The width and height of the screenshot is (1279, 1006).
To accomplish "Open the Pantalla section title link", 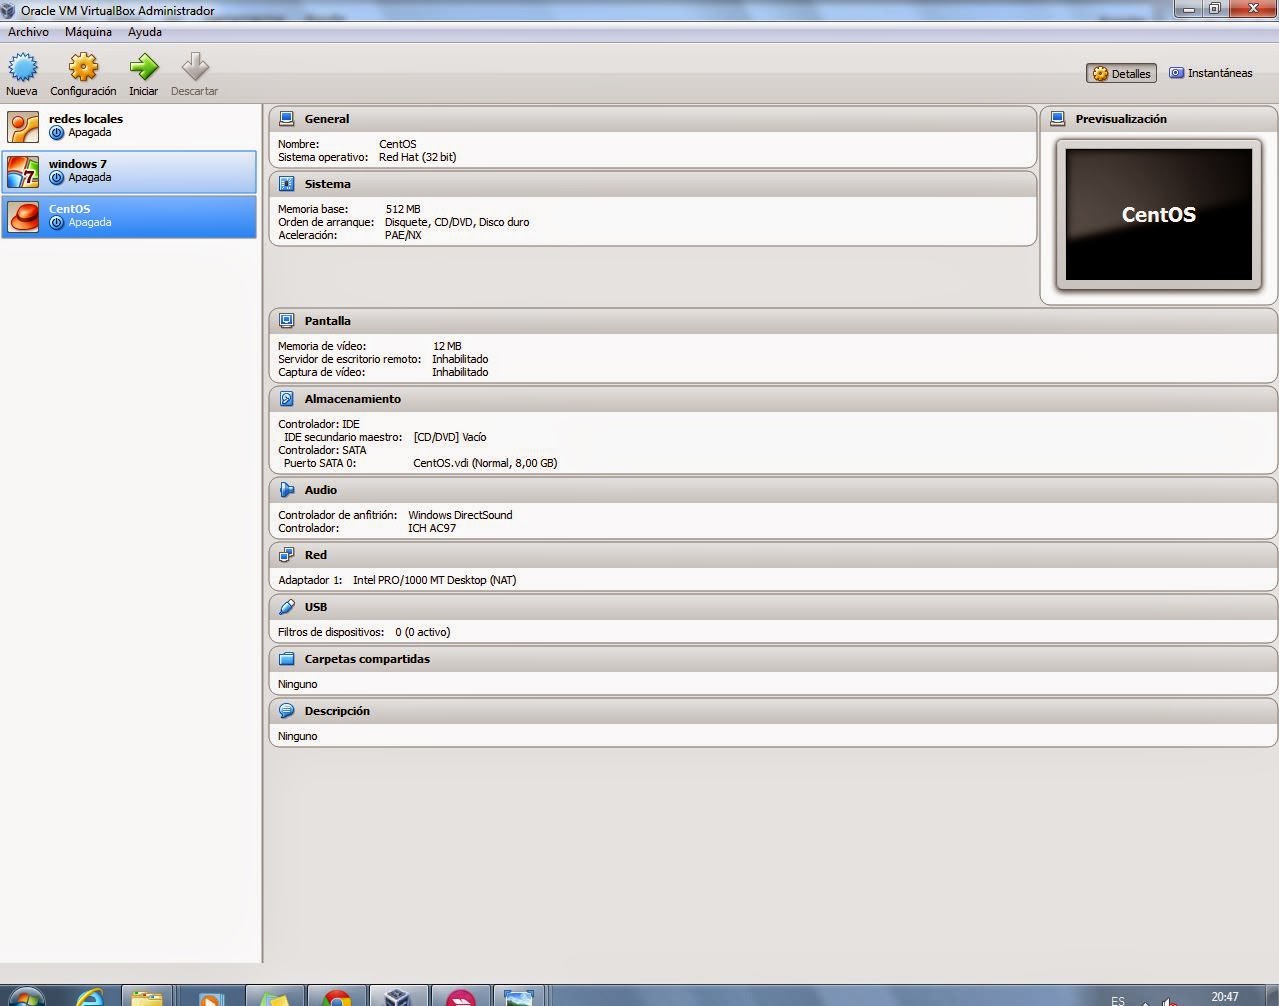I will [x=328, y=321].
